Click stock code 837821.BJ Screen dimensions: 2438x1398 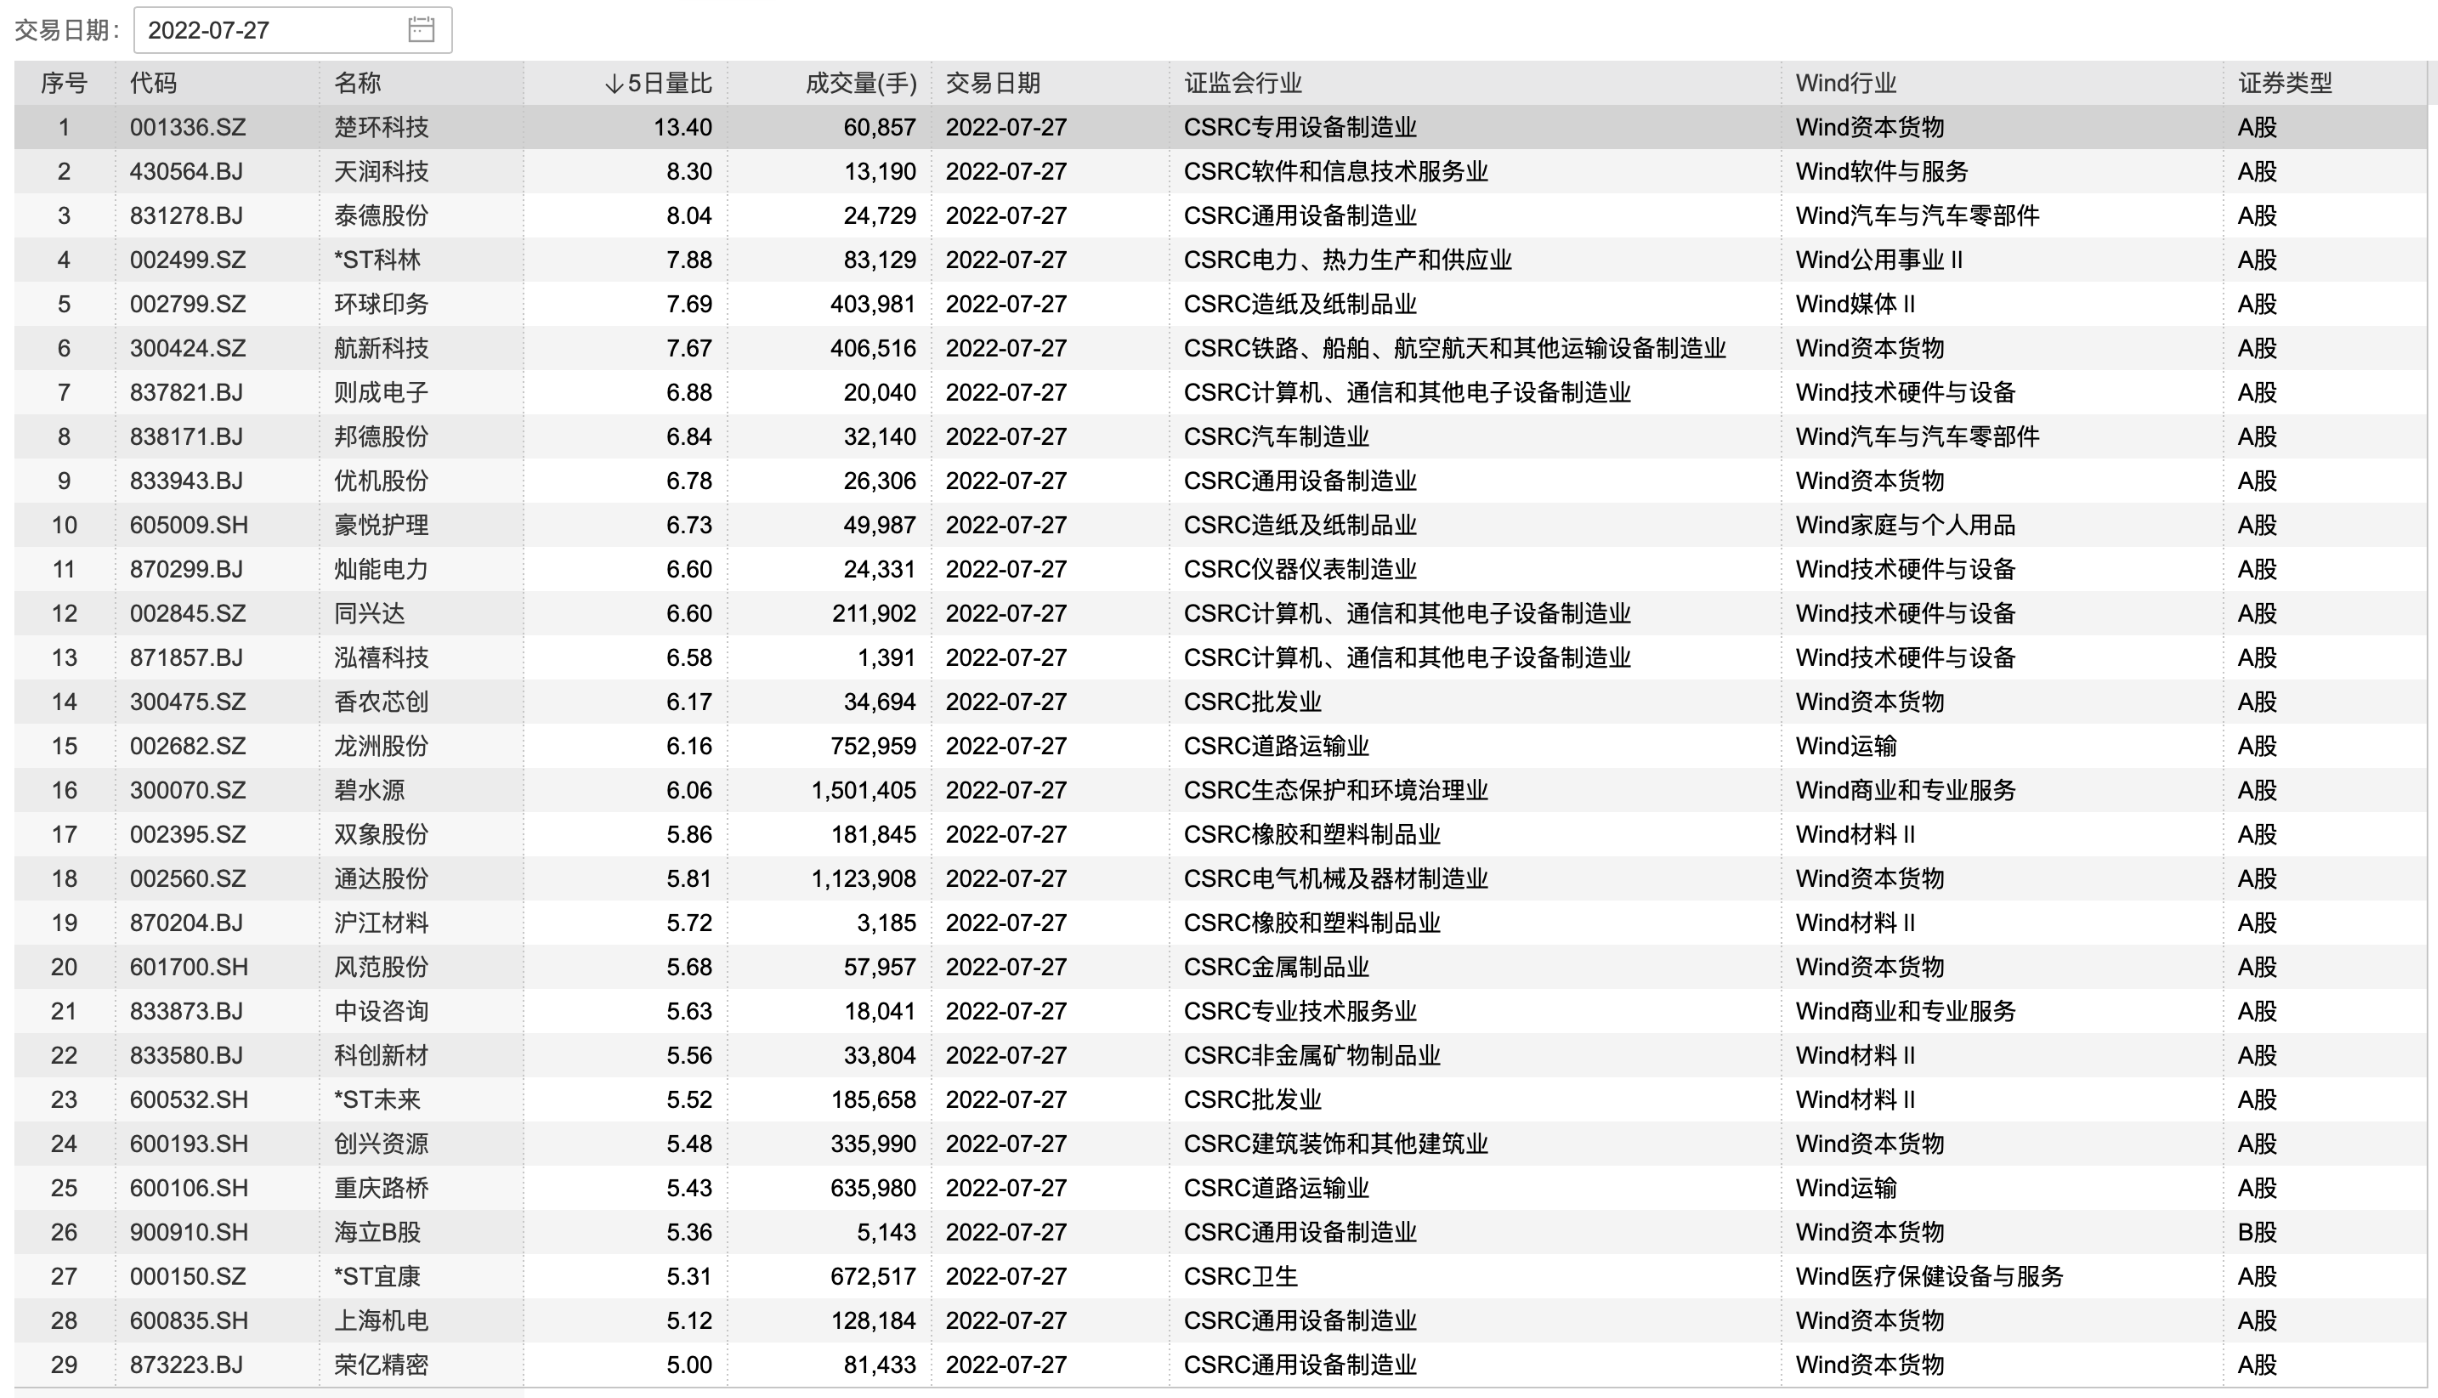186,393
